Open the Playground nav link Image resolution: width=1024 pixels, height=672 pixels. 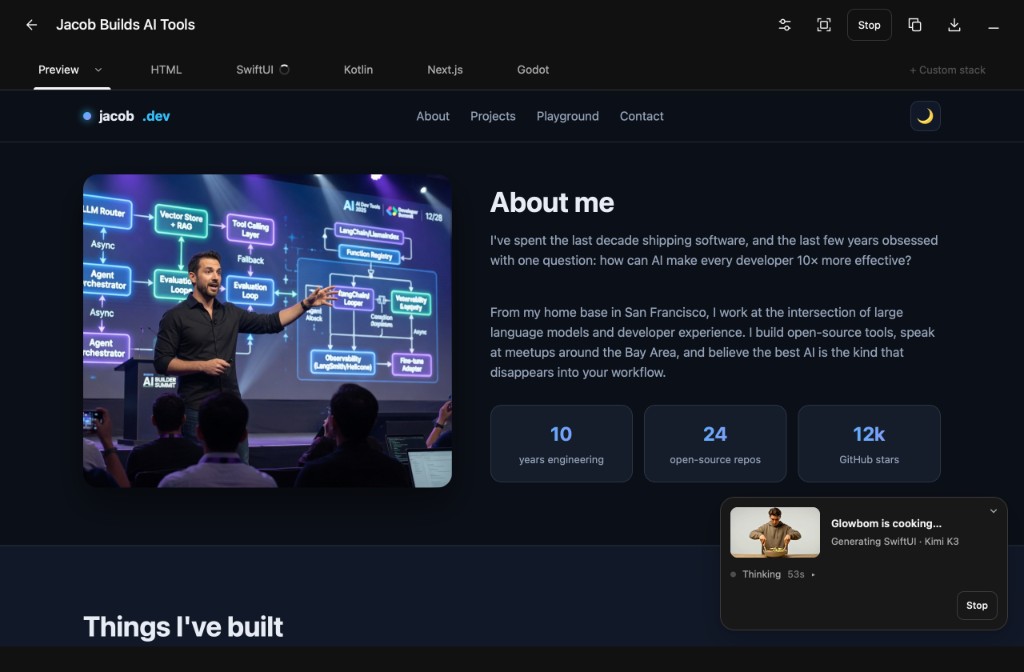(568, 116)
